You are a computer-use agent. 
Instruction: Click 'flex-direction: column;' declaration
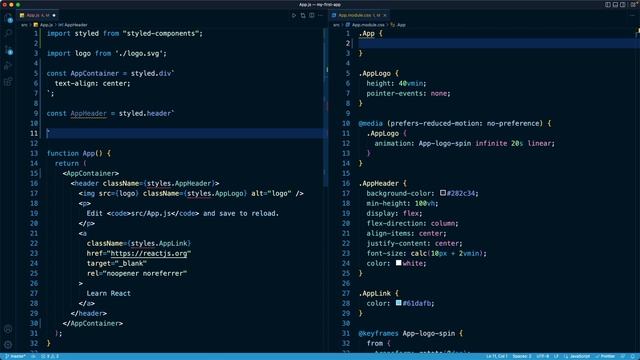coord(412,223)
